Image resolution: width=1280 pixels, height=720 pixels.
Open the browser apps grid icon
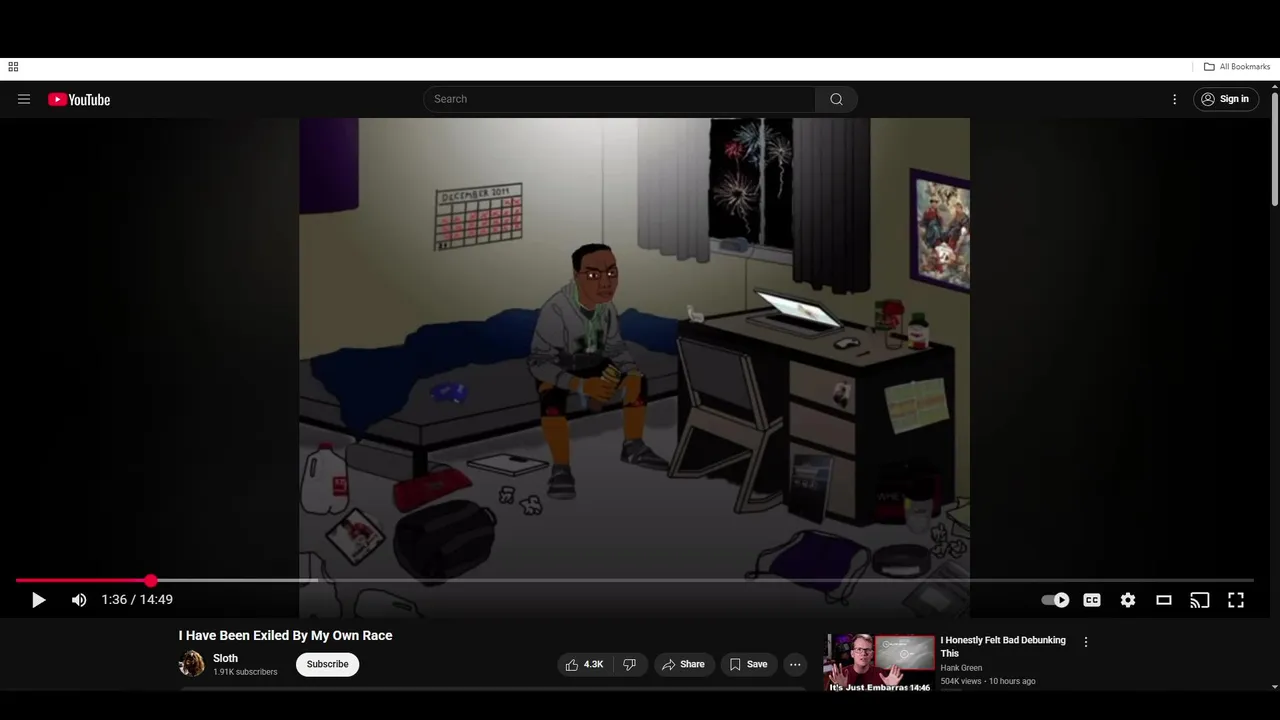pos(13,67)
